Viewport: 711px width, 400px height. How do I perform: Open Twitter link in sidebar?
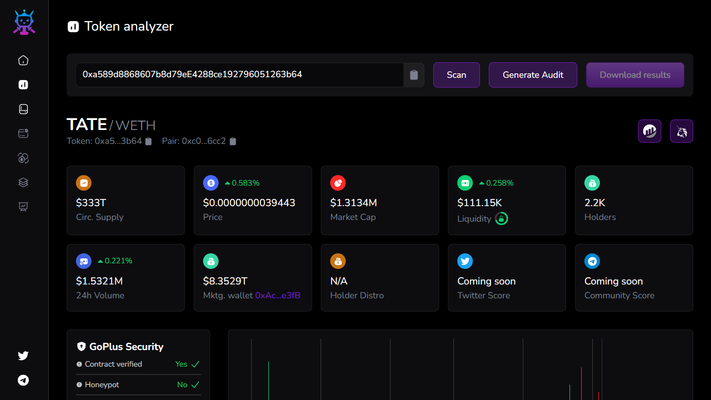point(23,356)
